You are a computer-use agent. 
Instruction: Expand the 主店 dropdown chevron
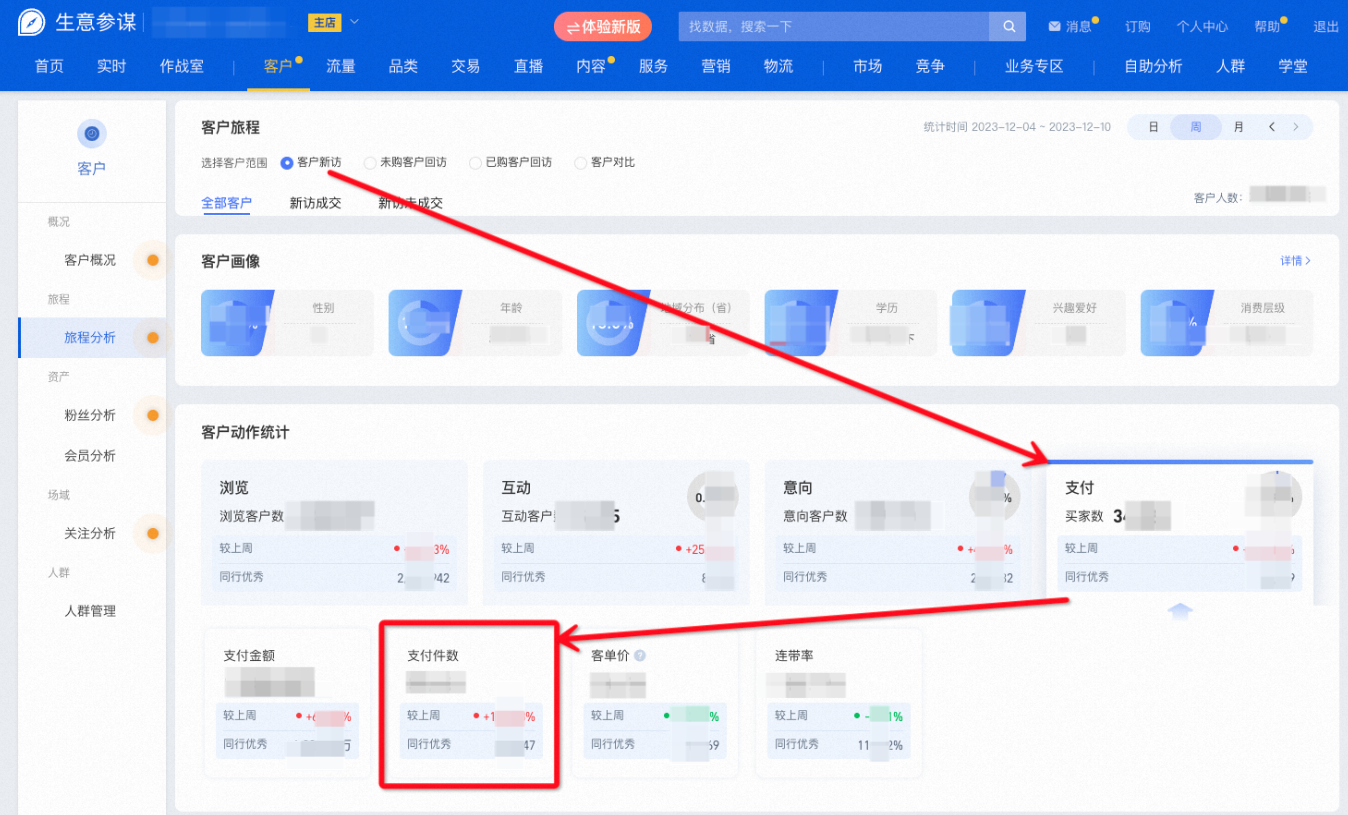354,21
